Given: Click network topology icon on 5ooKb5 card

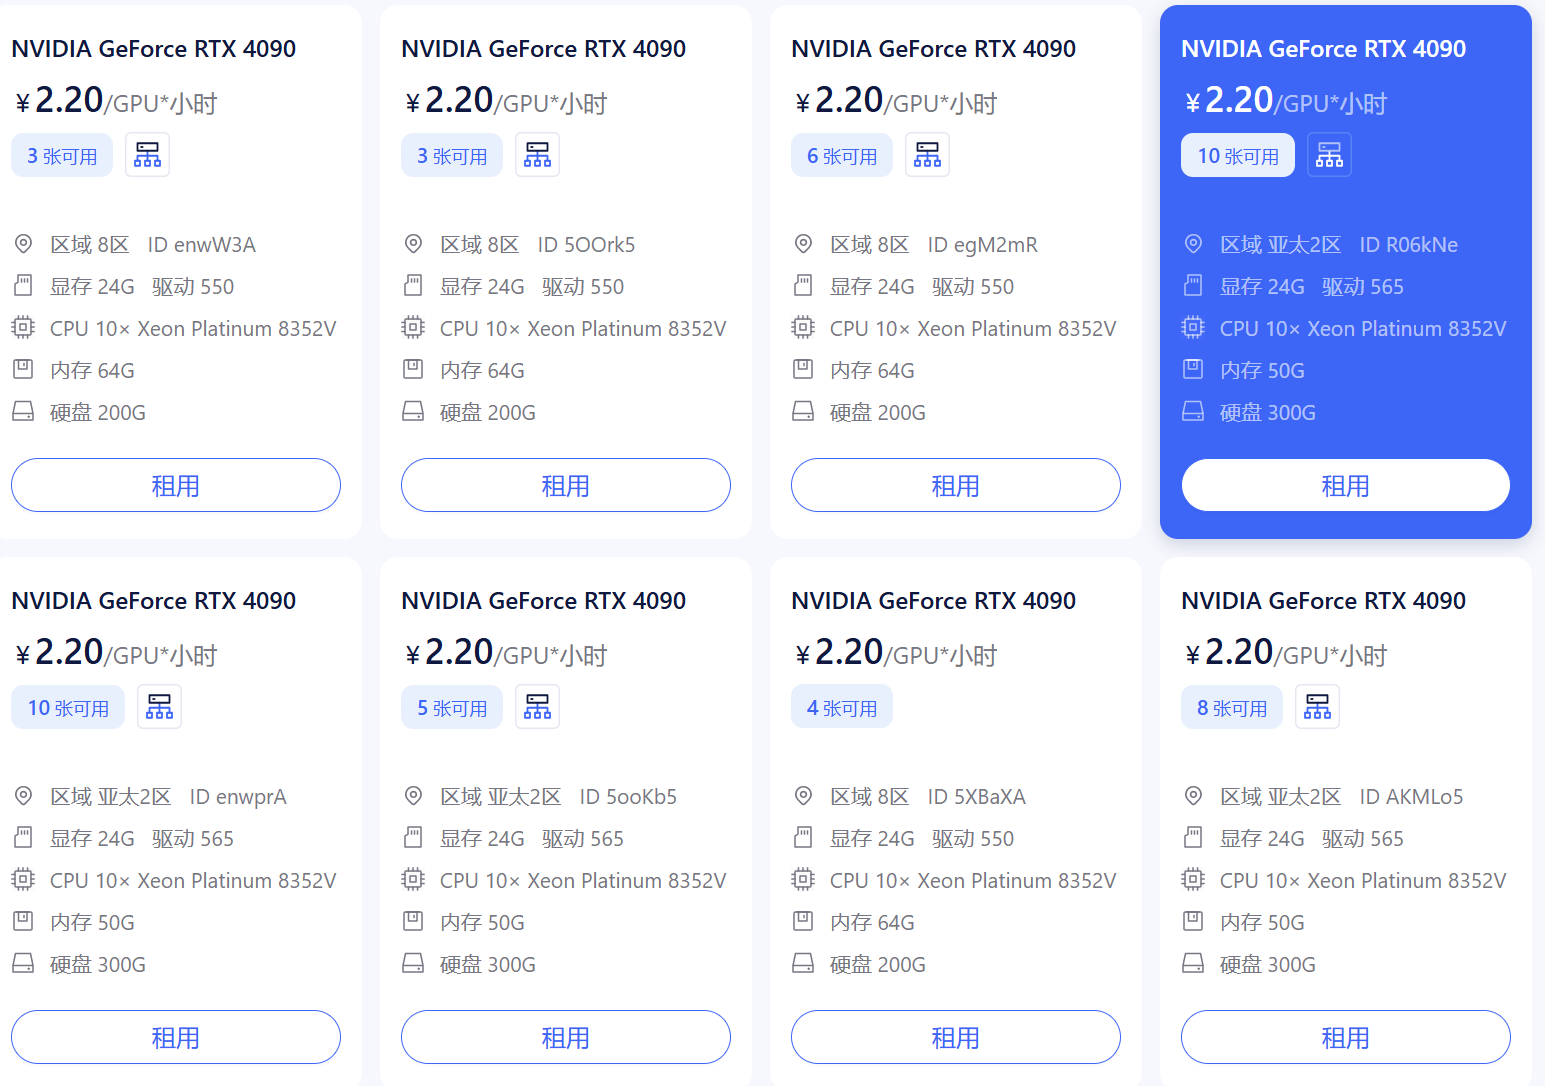Looking at the screenshot, I should pyautogui.click(x=537, y=707).
